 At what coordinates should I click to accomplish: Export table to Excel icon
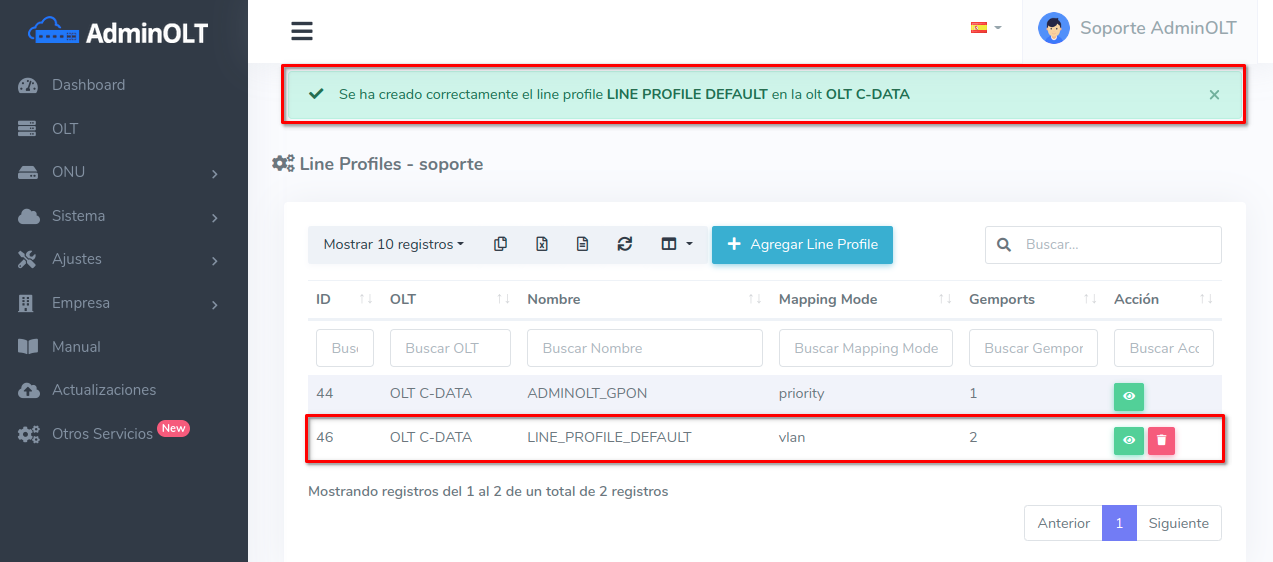(542, 244)
